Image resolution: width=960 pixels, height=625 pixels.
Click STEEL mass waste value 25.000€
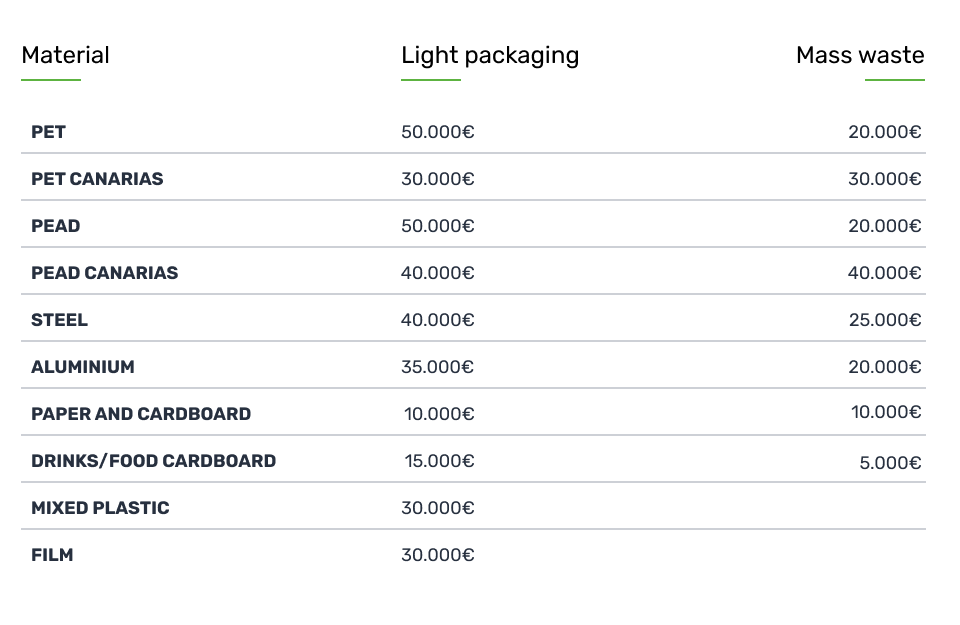click(885, 320)
